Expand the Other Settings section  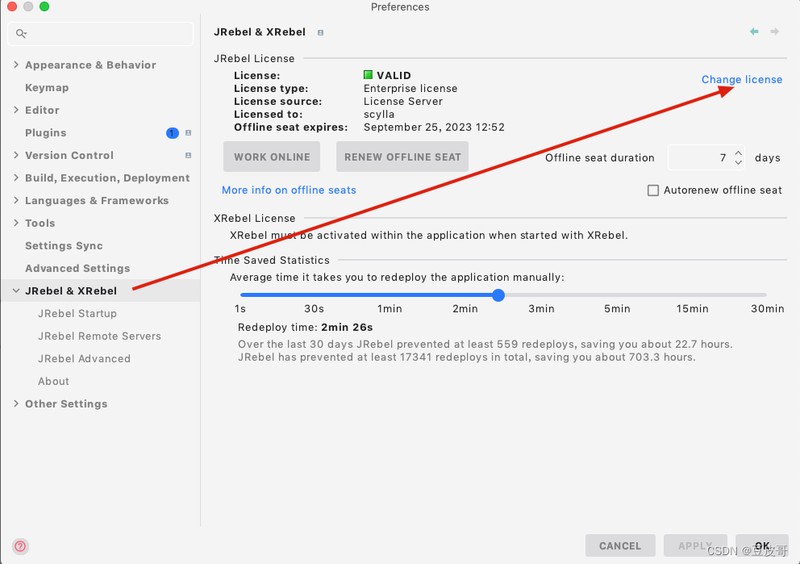[16, 403]
